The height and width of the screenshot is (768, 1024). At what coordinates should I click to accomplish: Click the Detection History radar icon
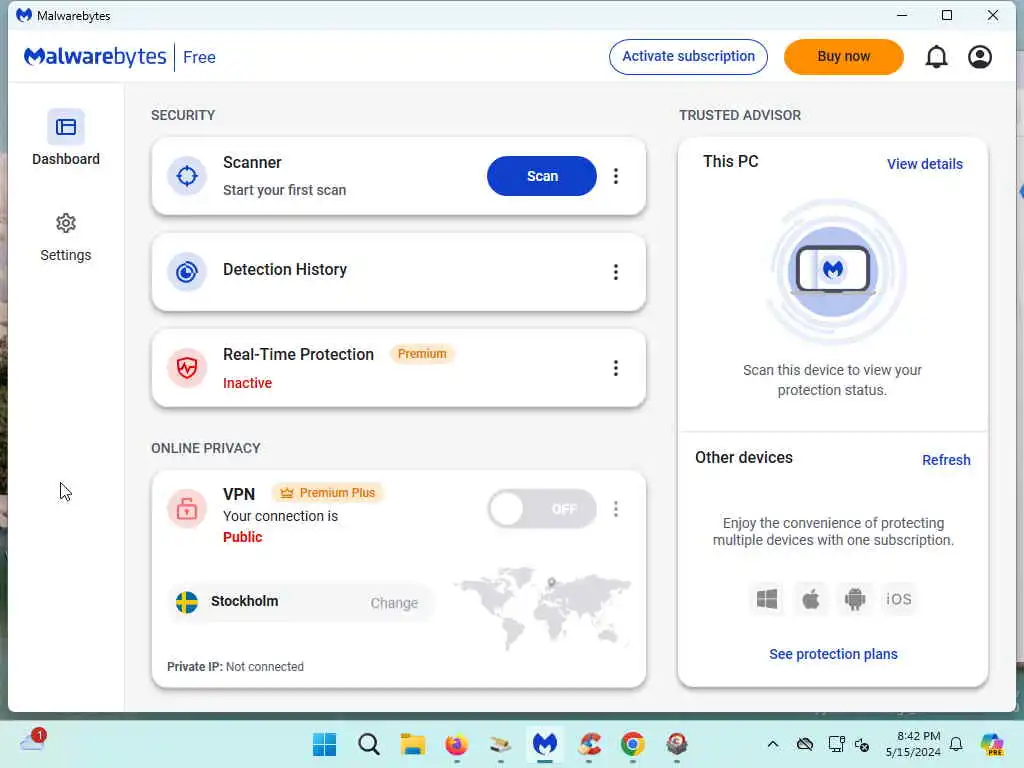tap(187, 272)
